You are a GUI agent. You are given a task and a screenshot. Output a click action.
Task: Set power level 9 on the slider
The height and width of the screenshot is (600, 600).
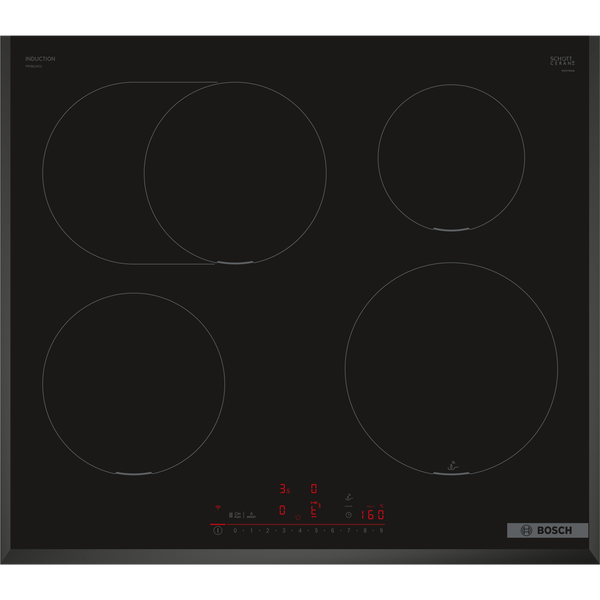pos(381,530)
